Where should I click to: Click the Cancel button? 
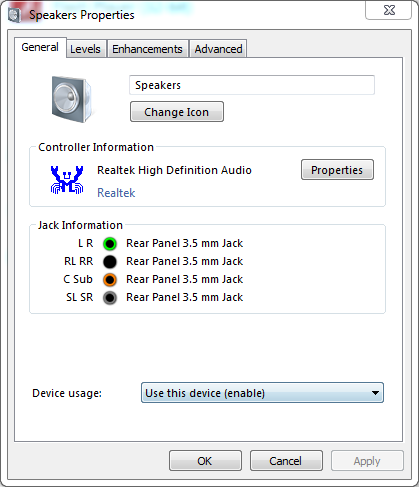coord(286,461)
